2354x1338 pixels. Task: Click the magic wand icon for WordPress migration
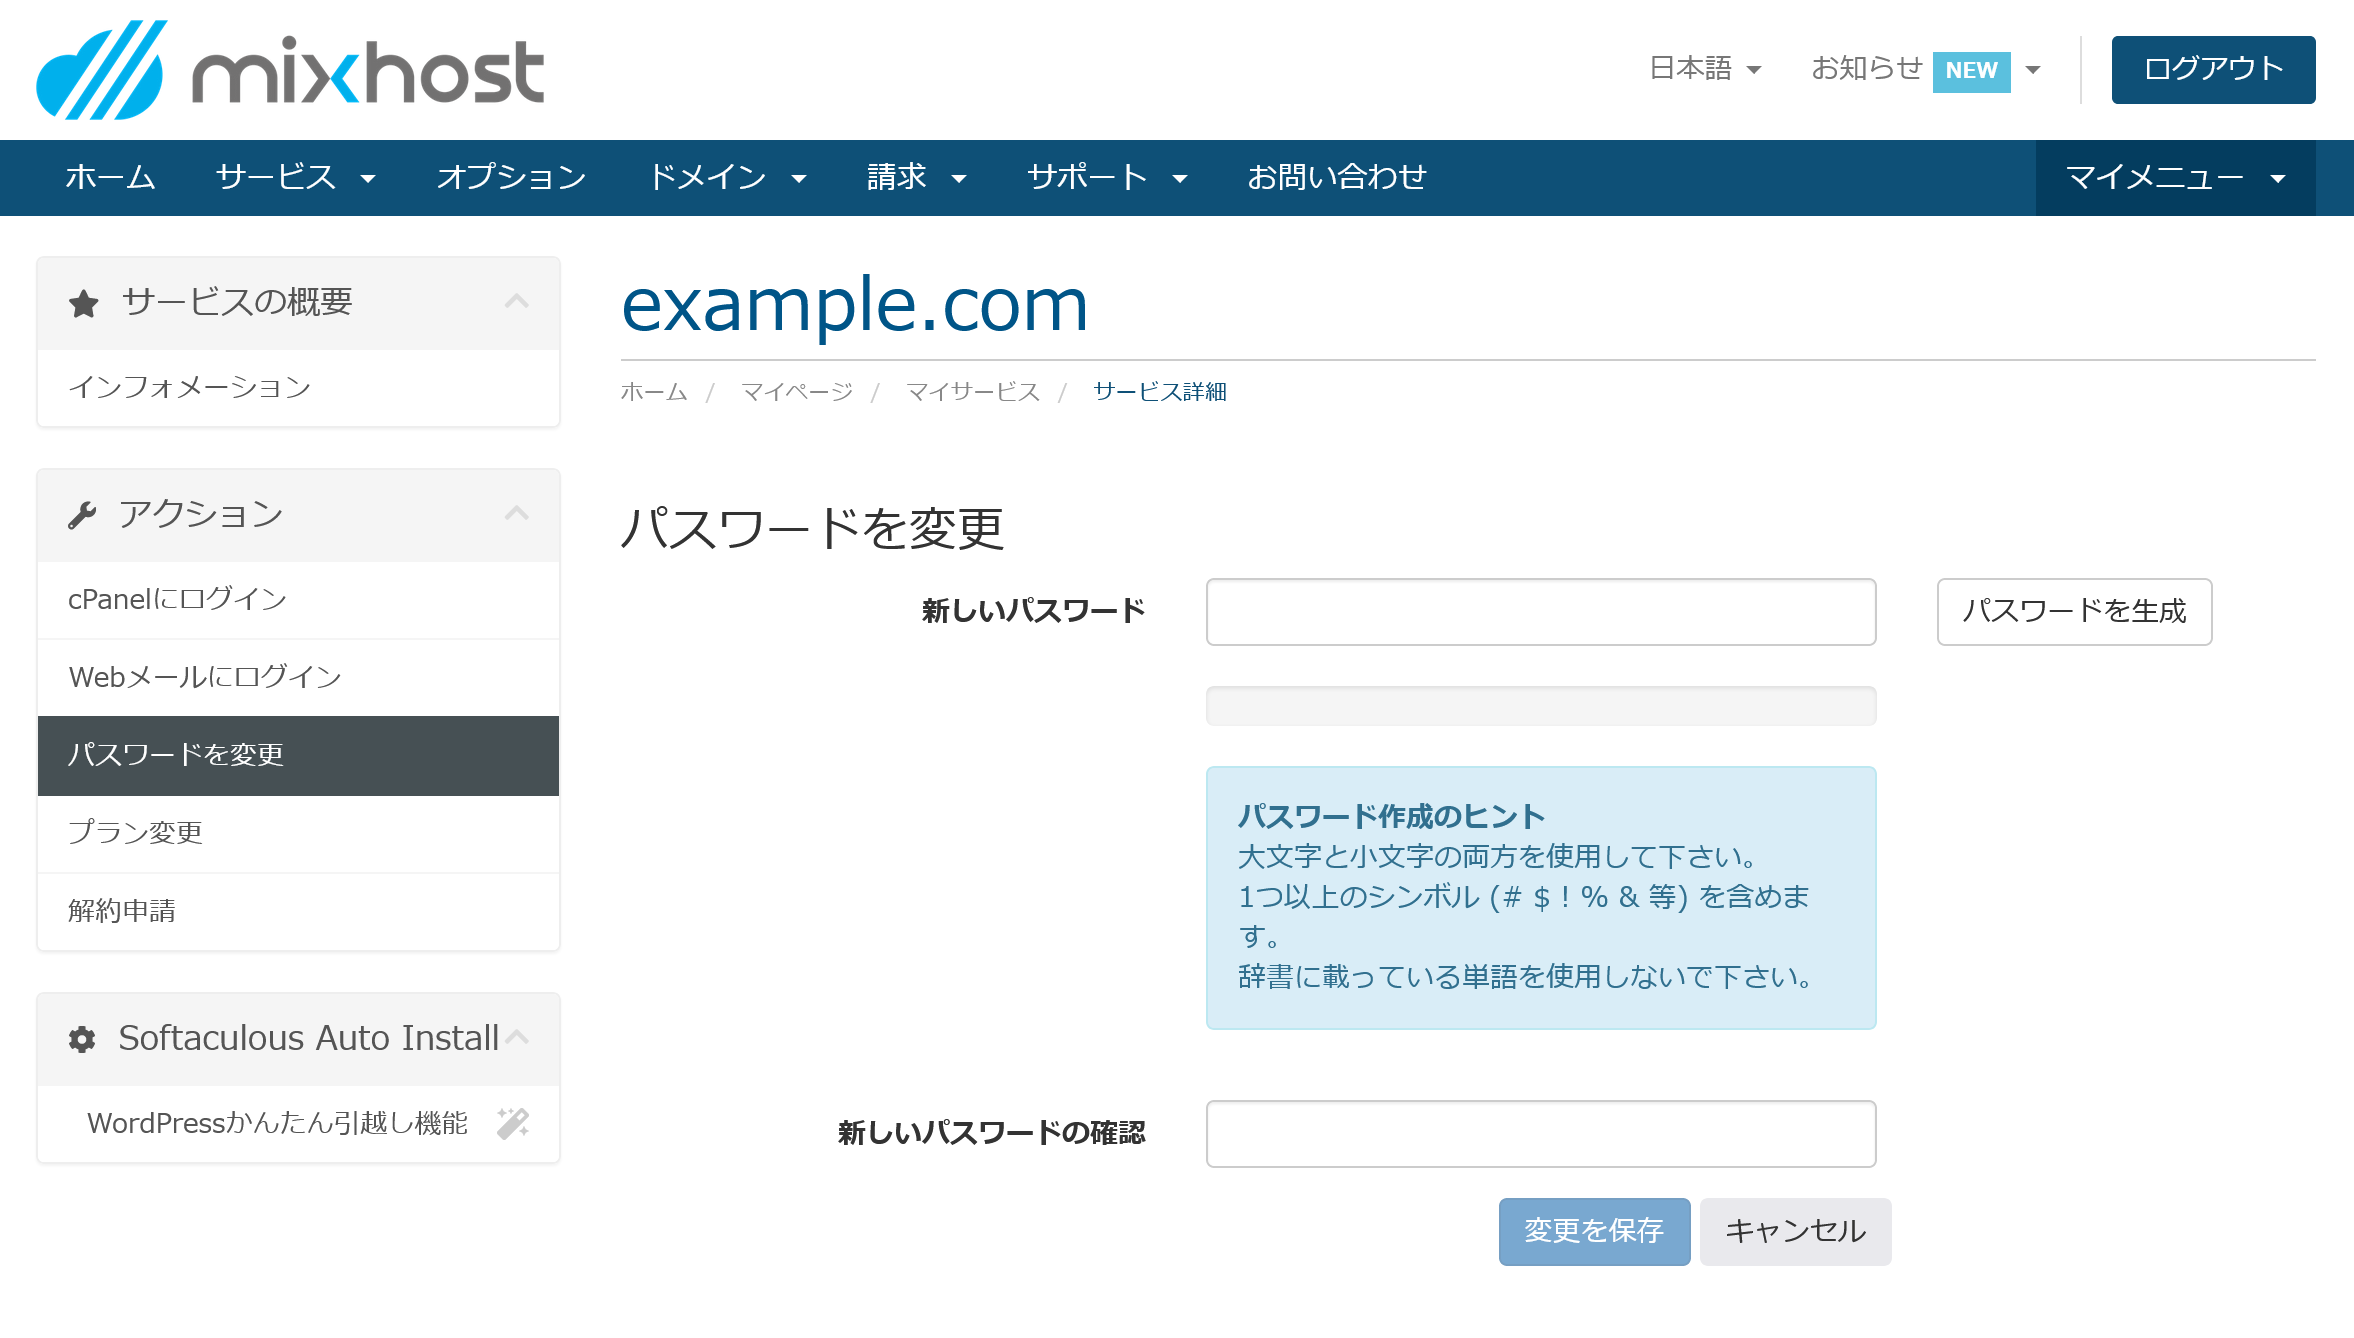pos(513,1123)
